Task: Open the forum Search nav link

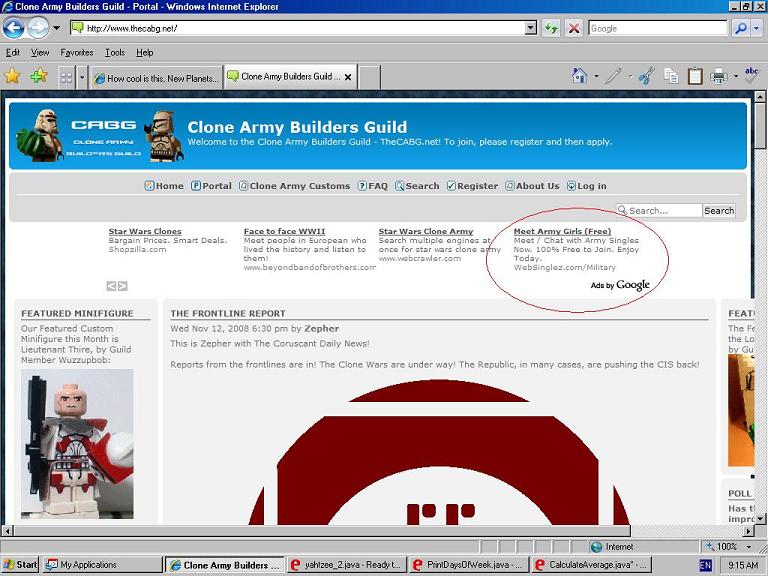Action: tap(417, 186)
